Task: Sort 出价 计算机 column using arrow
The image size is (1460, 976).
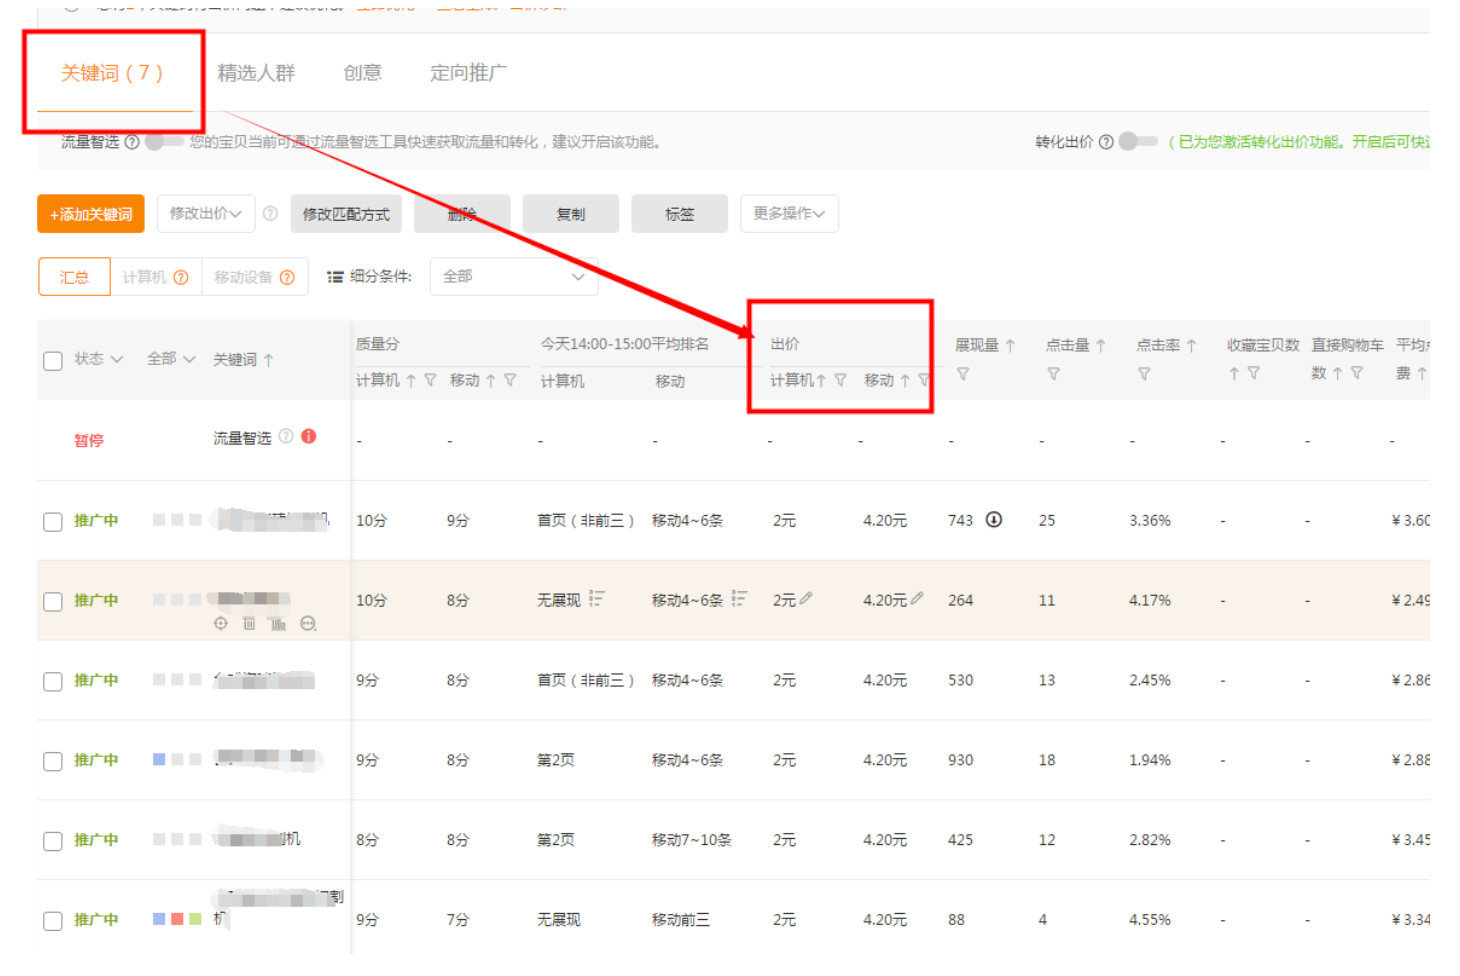Action: 821,380
